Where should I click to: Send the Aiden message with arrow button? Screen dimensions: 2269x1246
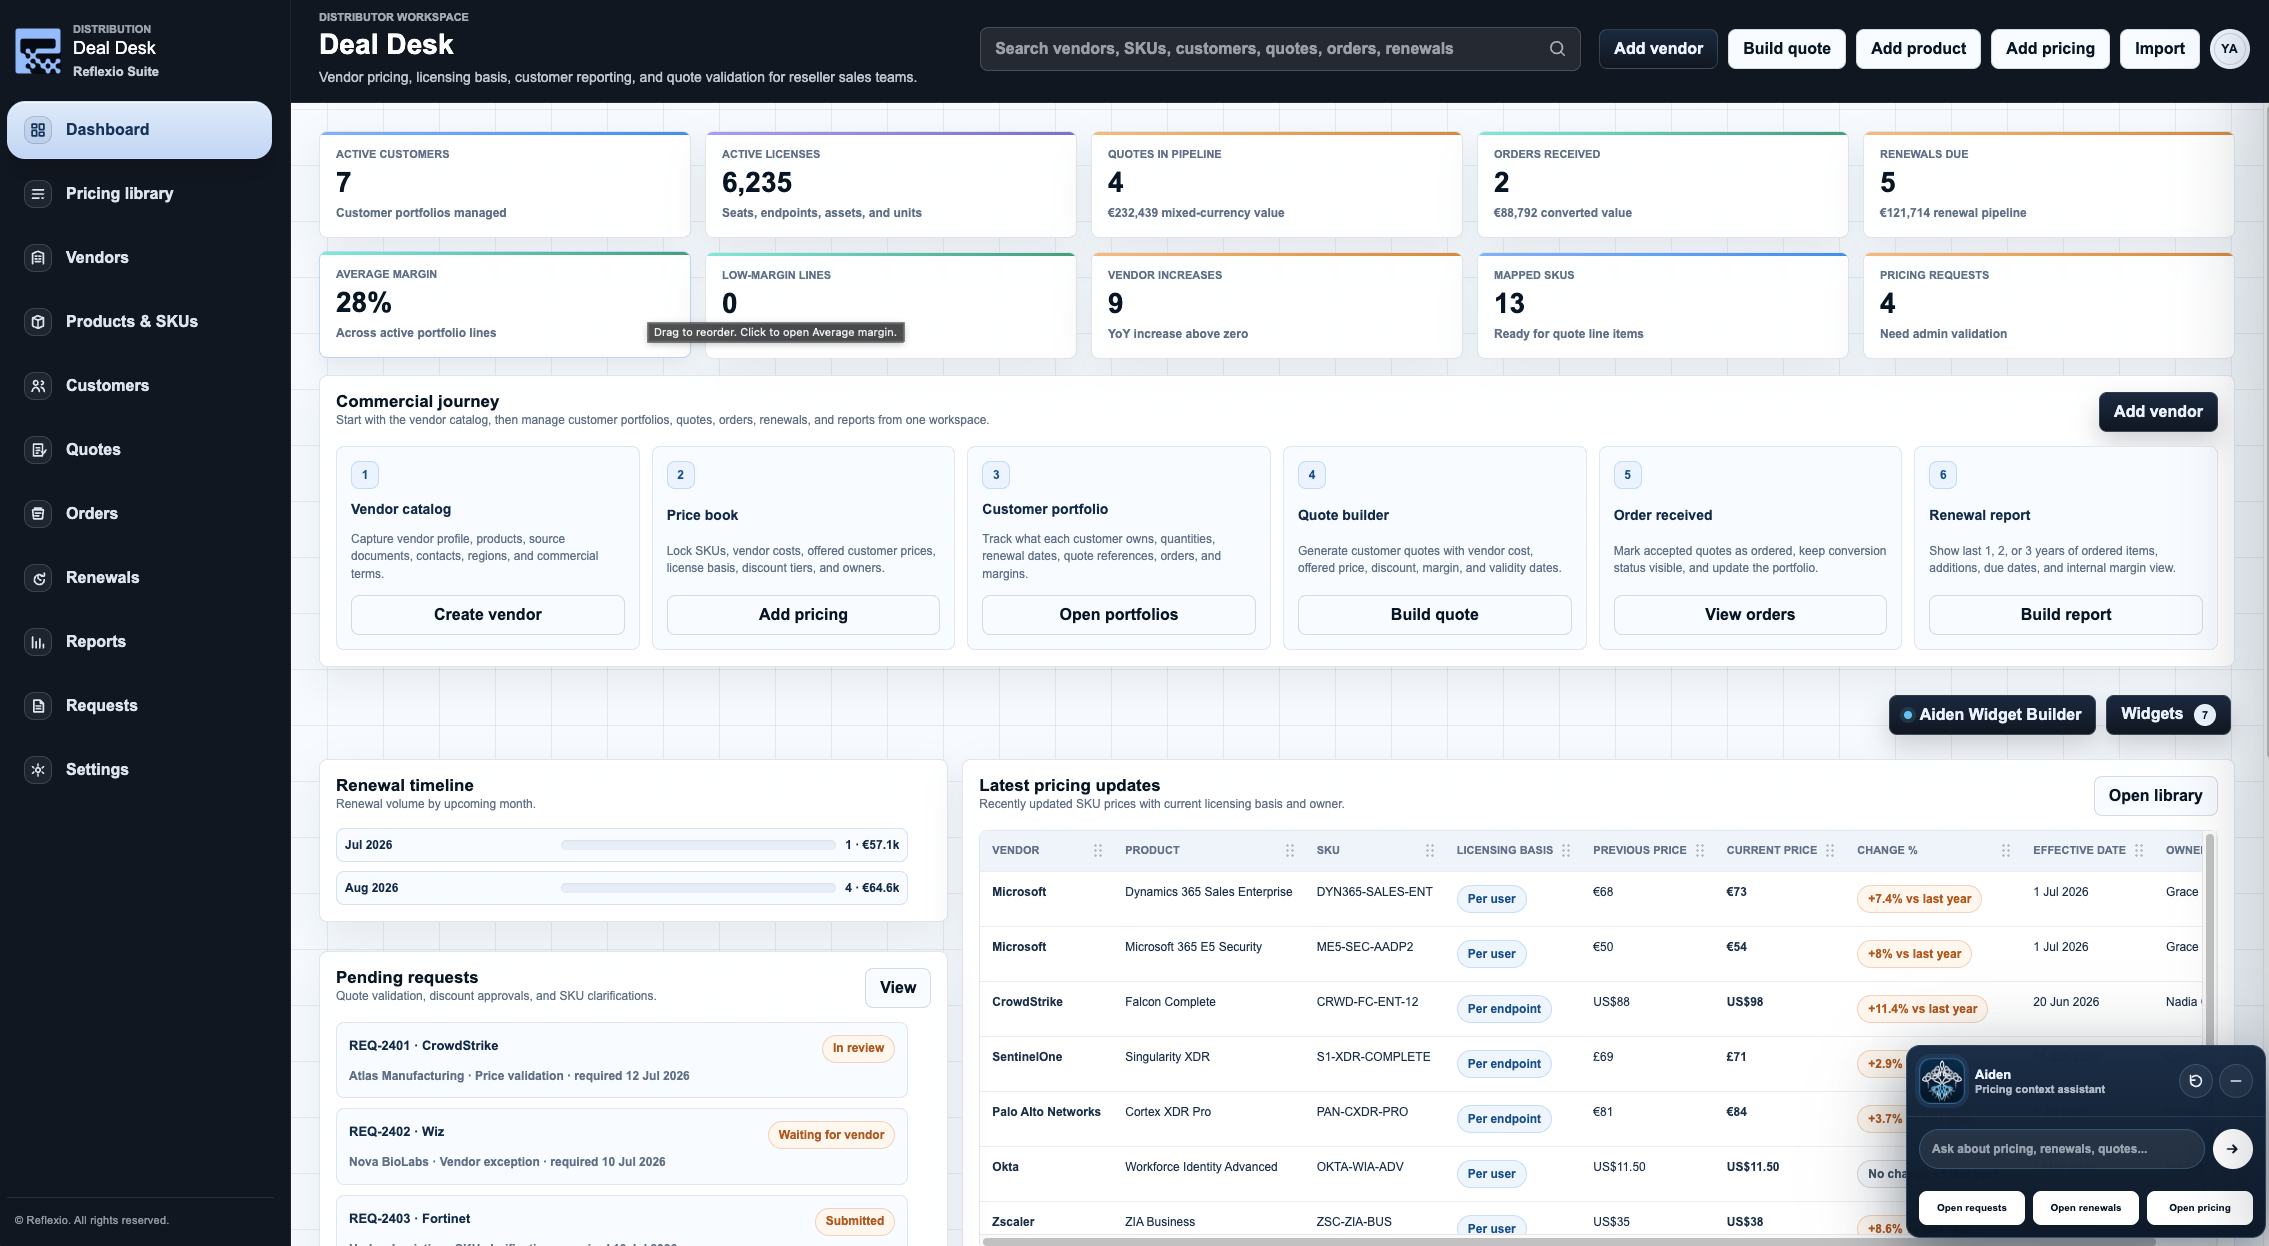click(2232, 1149)
